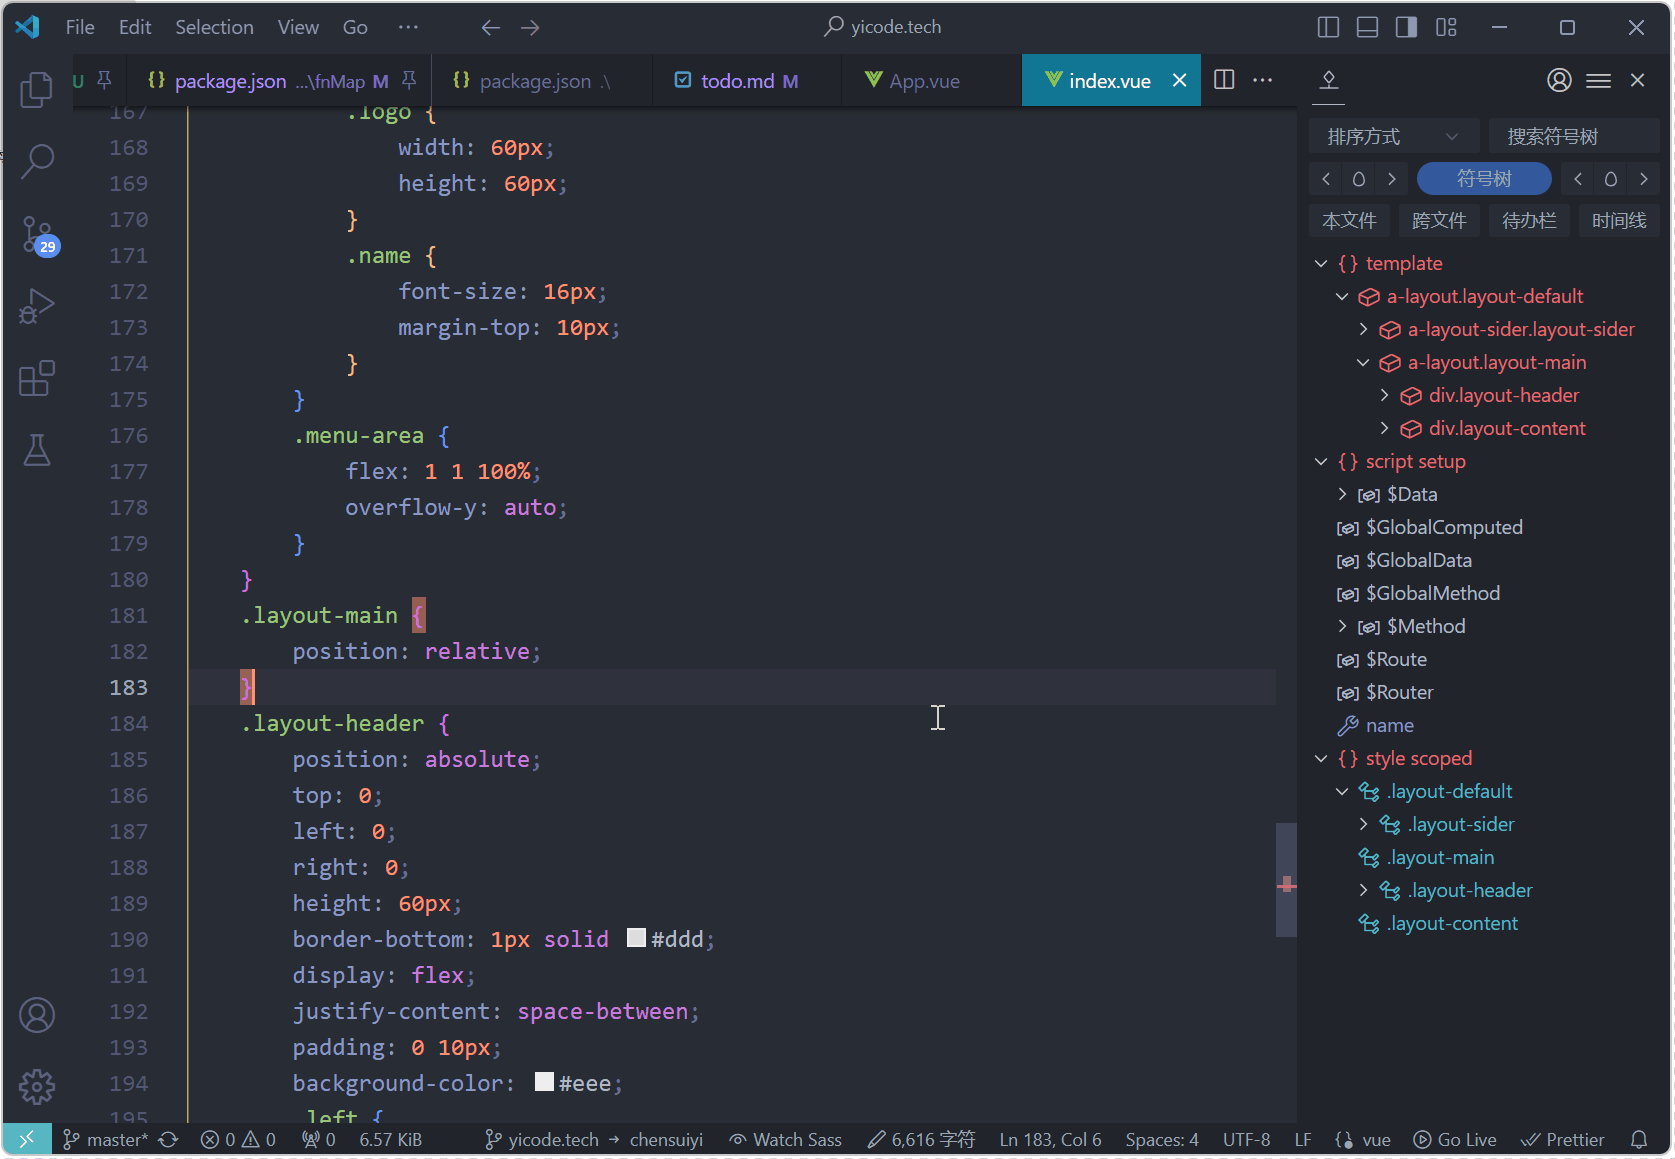Collapse the script setup node

pyautogui.click(x=1321, y=462)
